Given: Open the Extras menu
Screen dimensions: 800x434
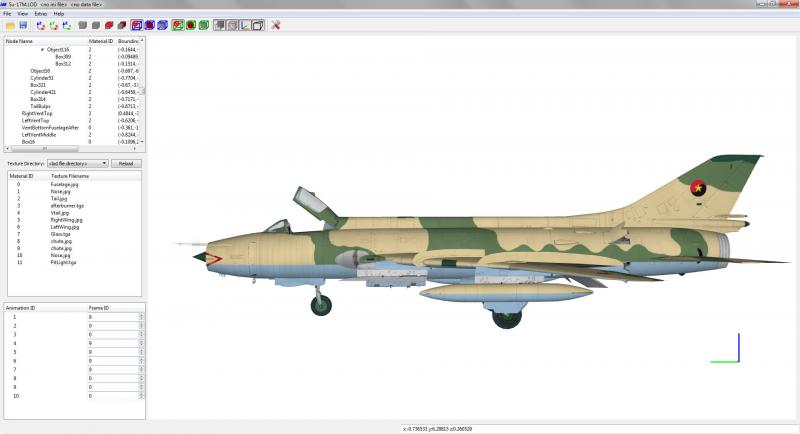Looking at the screenshot, I should (40, 14).
